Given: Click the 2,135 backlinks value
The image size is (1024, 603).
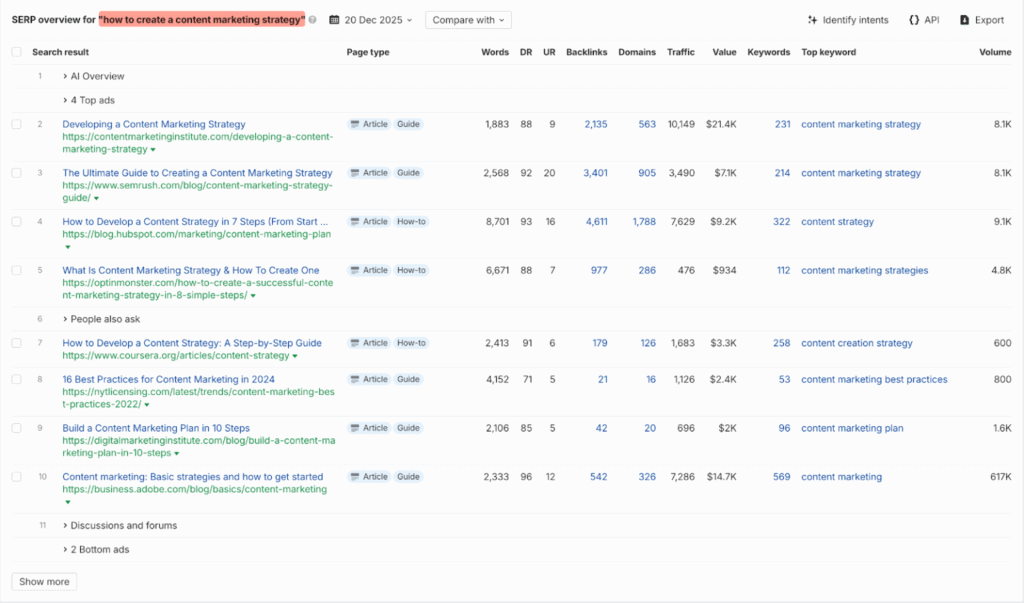Looking at the screenshot, I should pos(598,123).
